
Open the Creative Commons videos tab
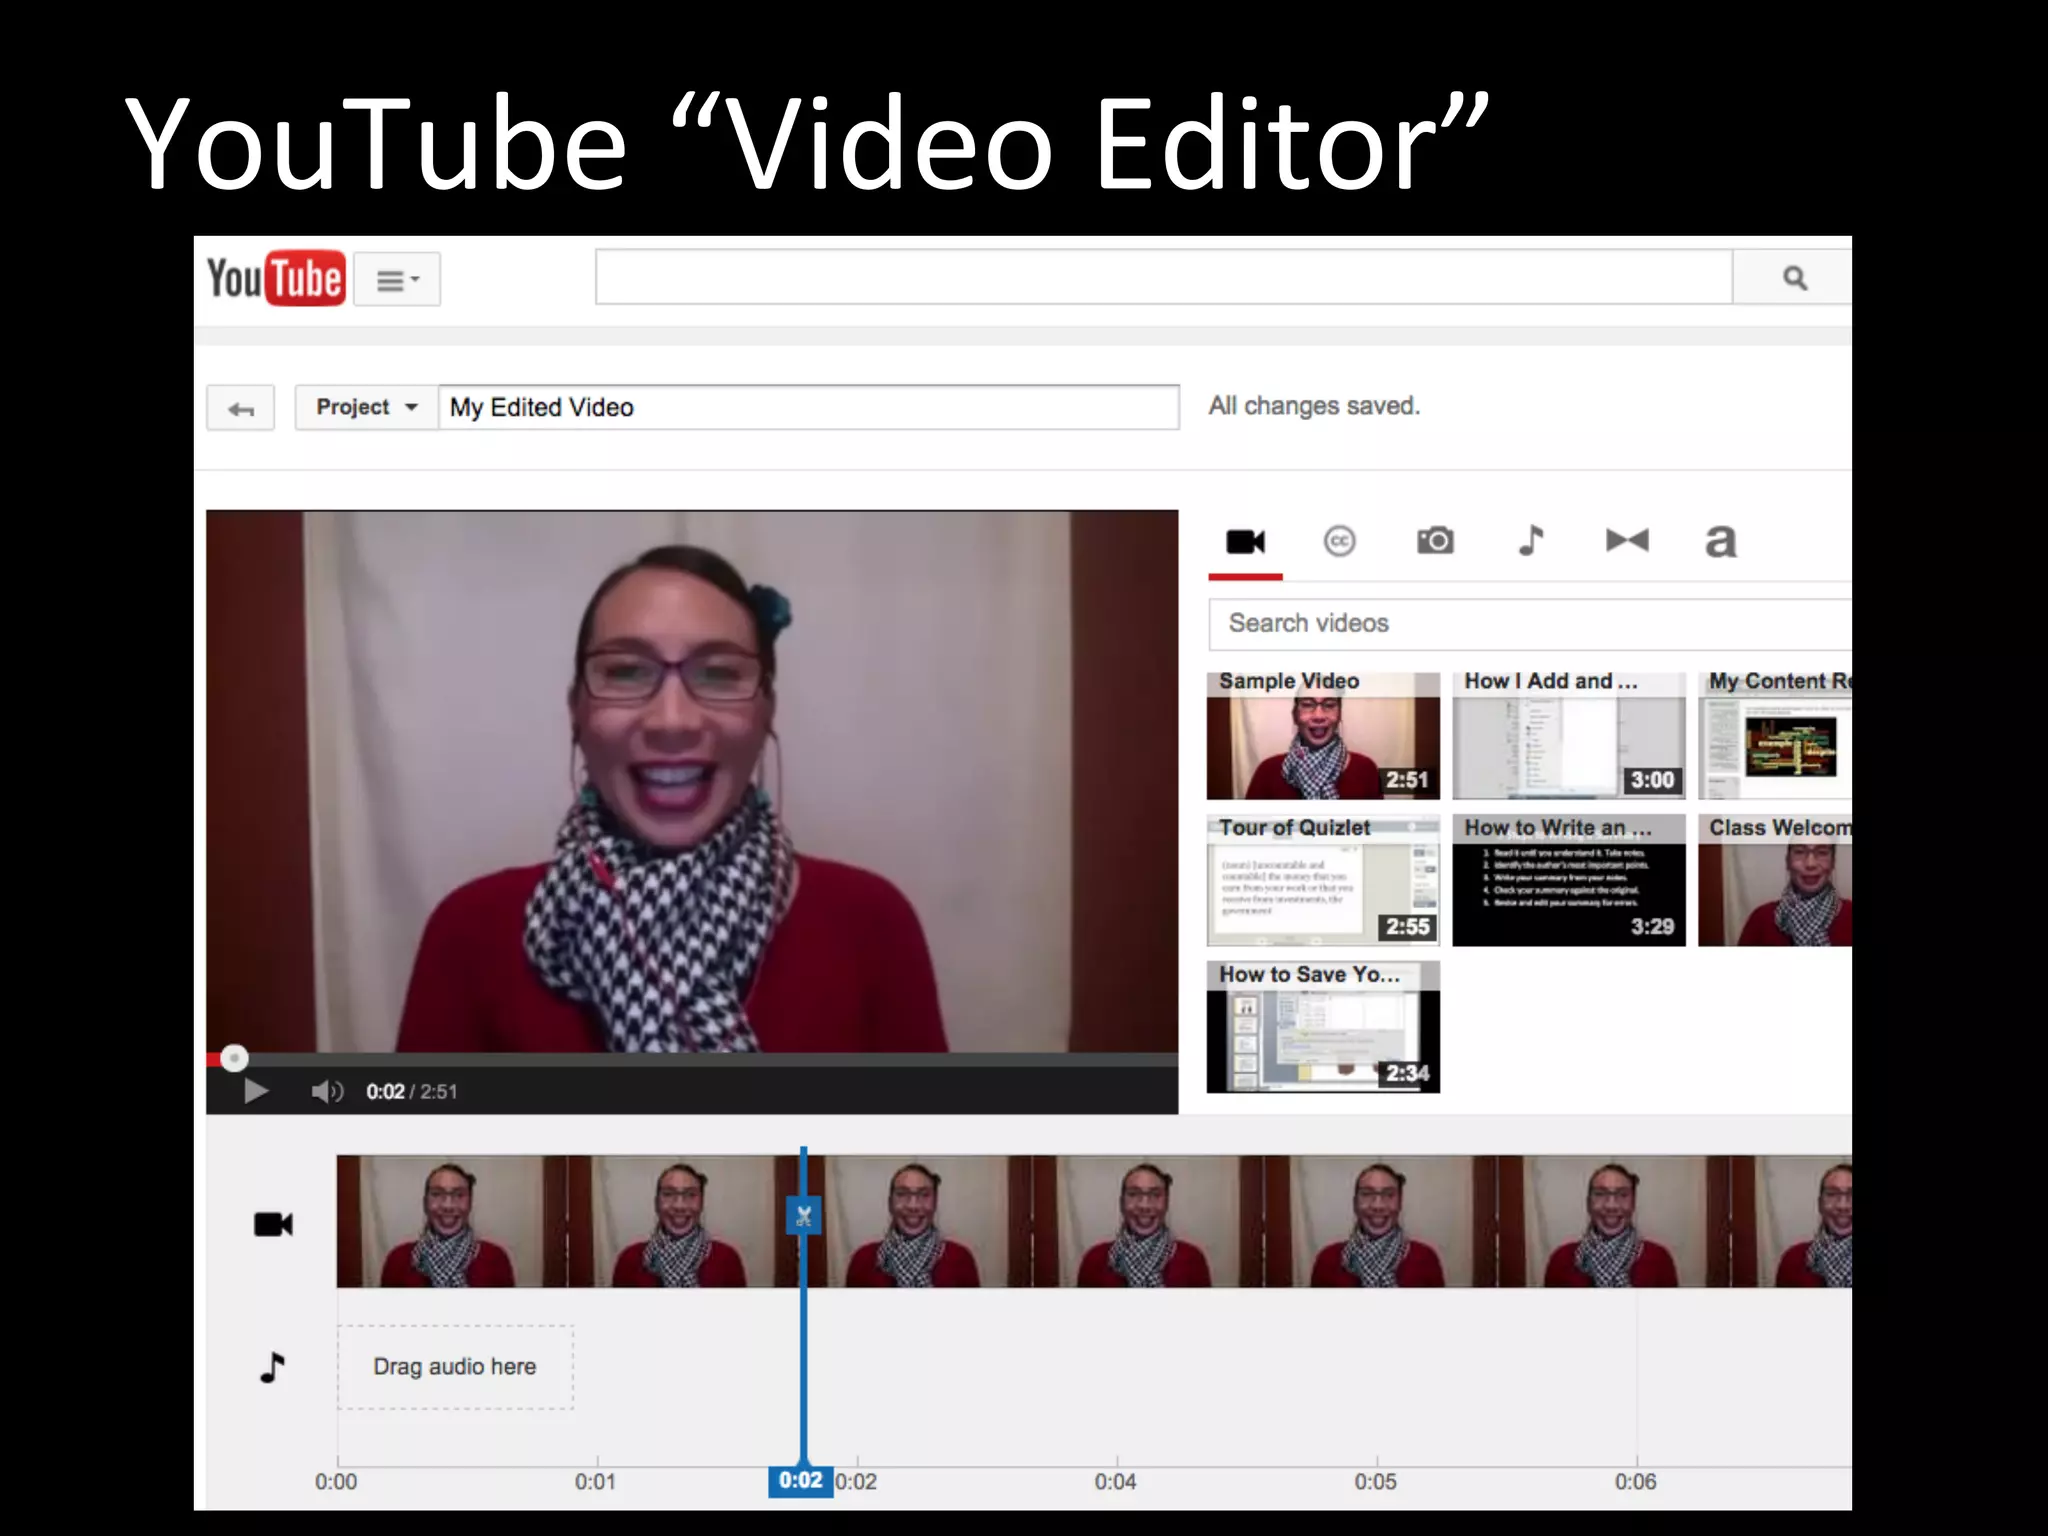1339,541
